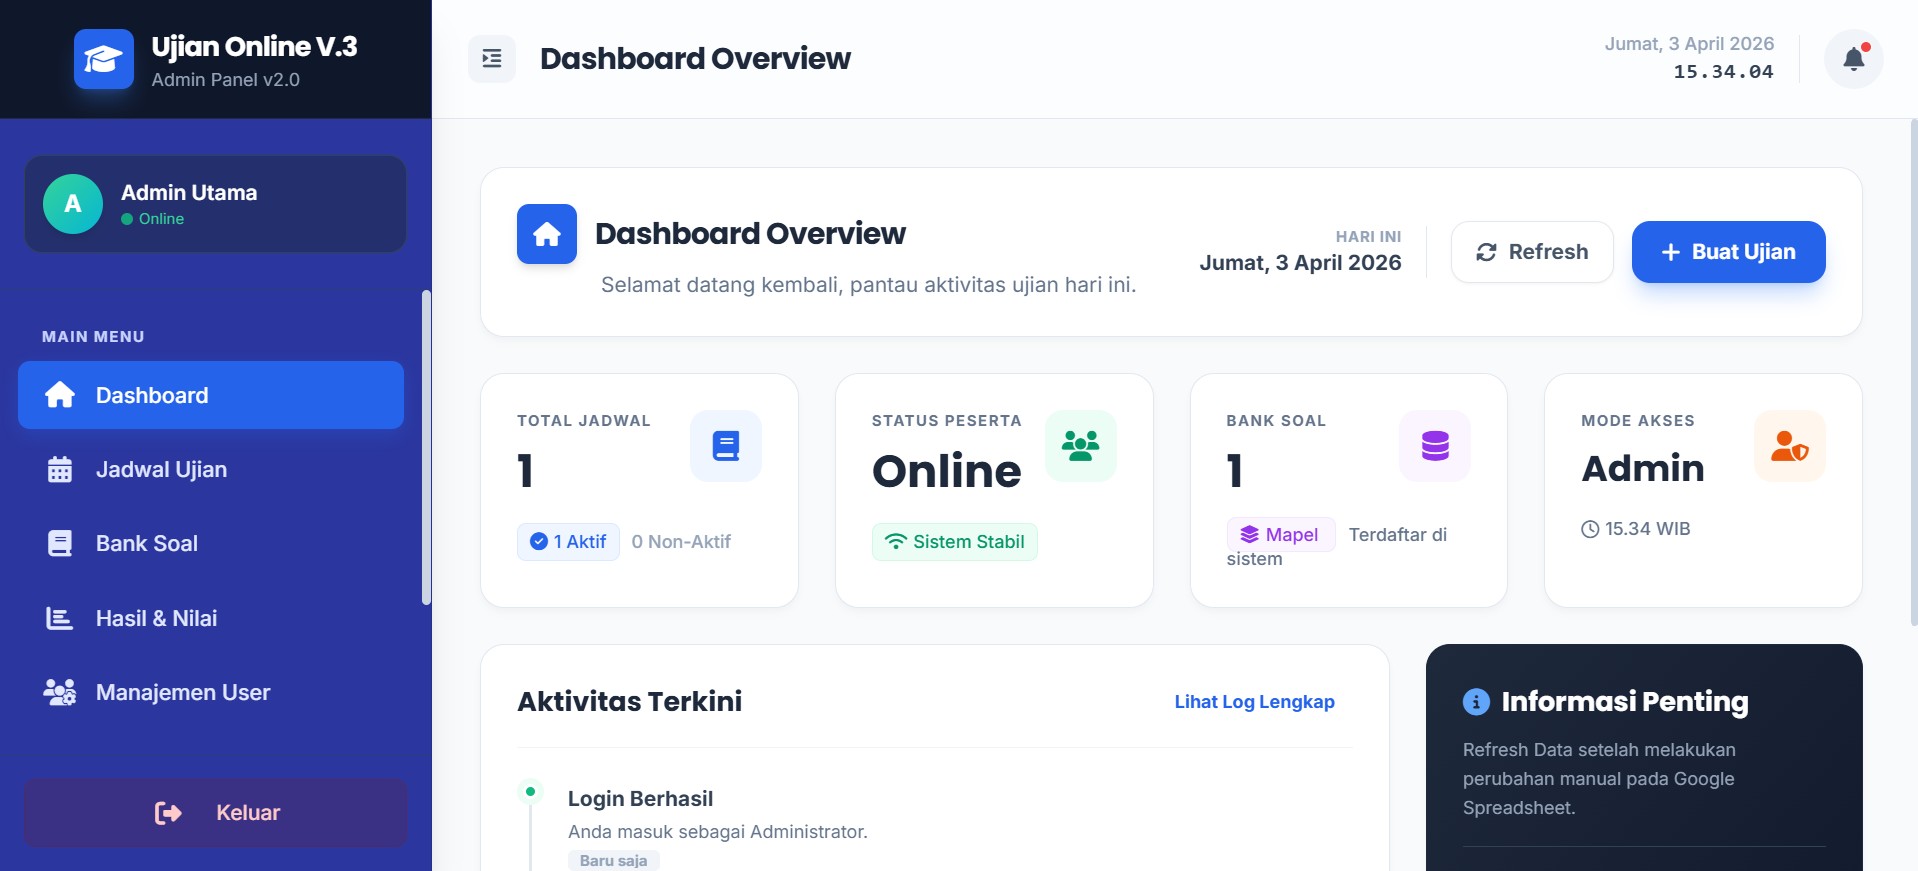Click the Buat Ujian button
Screen dimensions: 1918x871
click(1728, 252)
